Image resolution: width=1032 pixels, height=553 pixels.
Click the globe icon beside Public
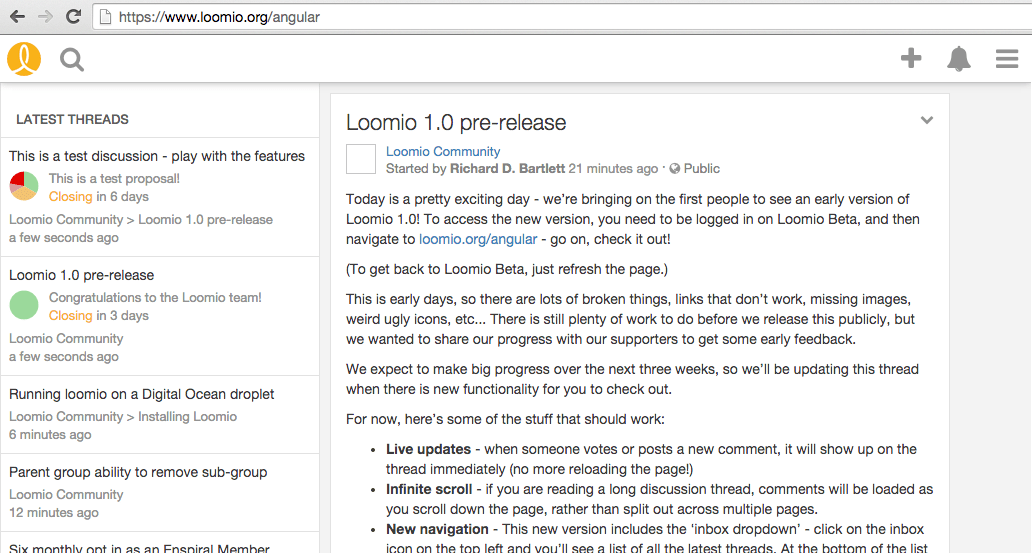tap(675, 169)
